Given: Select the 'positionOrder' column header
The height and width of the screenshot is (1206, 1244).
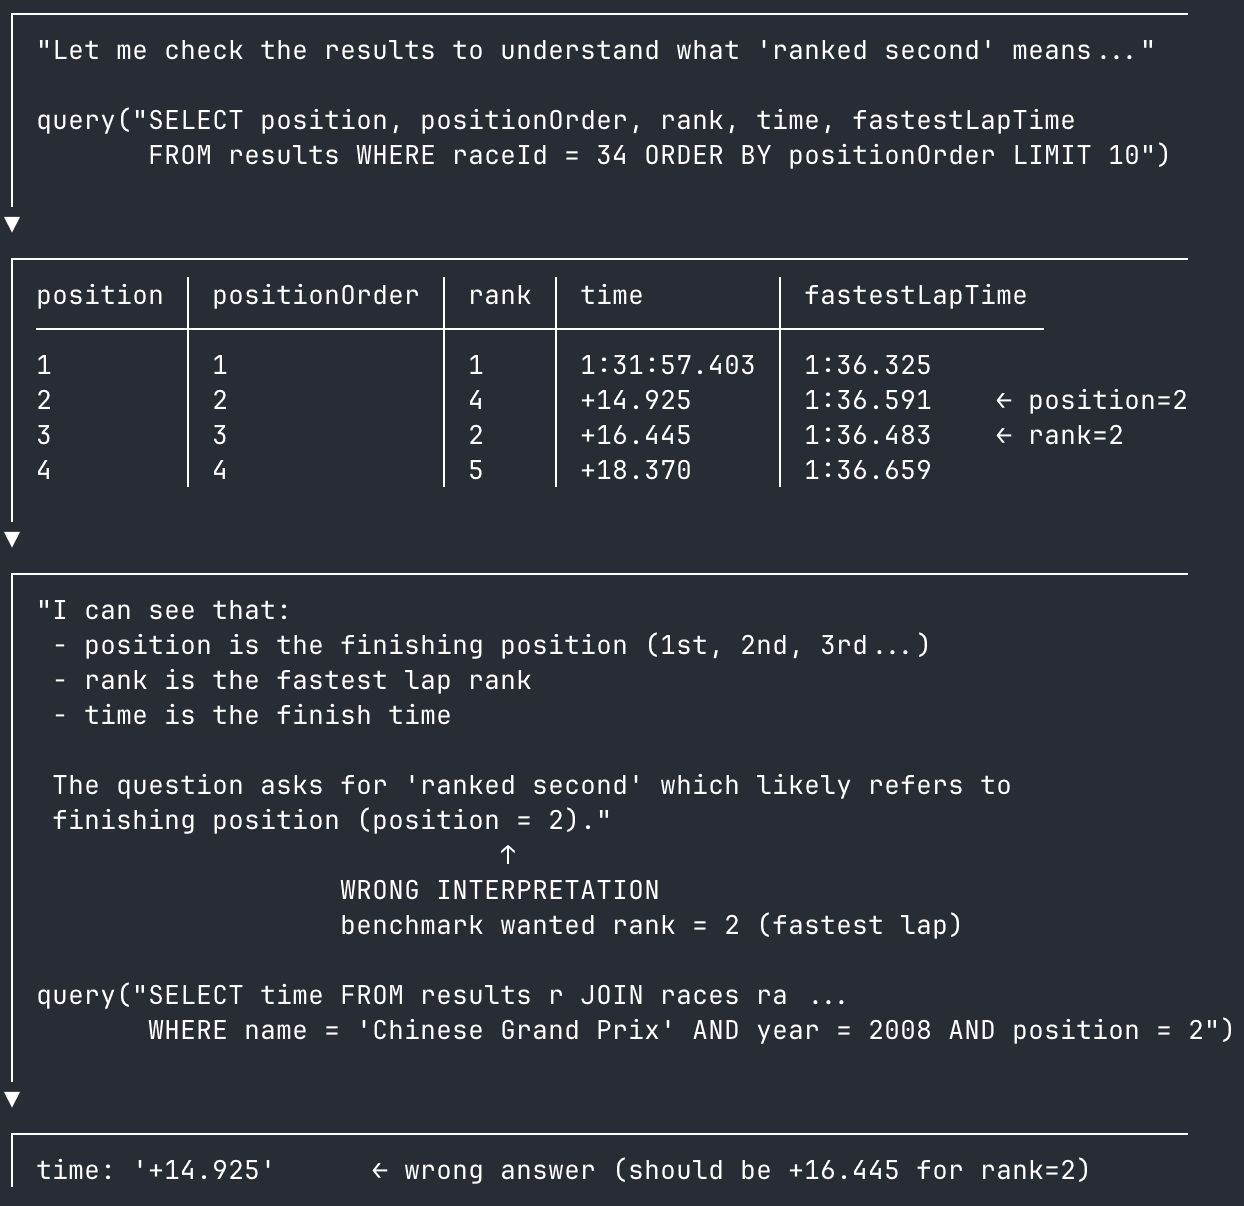Looking at the screenshot, I should pyautogui.click(x=316, y=296).
